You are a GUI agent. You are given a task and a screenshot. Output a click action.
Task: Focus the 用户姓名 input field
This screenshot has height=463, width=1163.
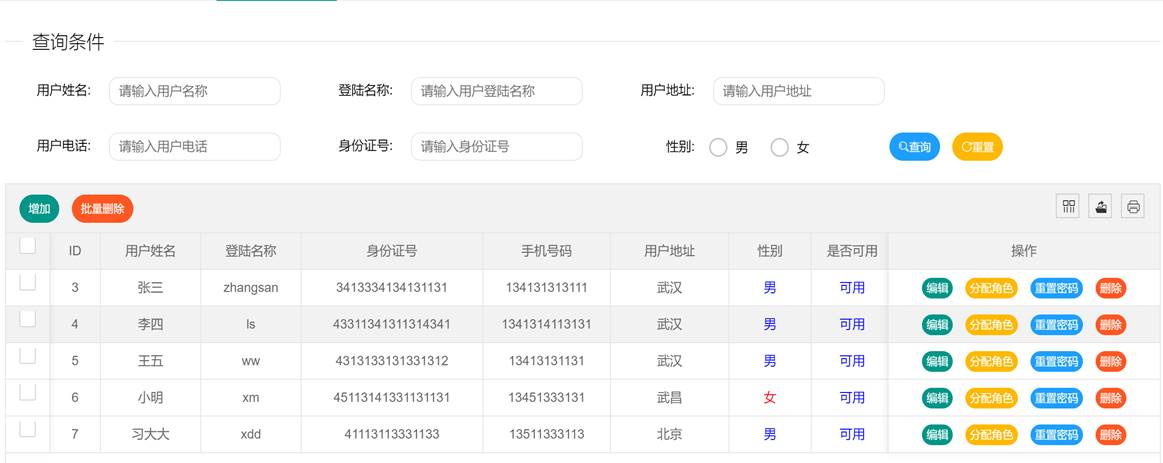(195, 91)
